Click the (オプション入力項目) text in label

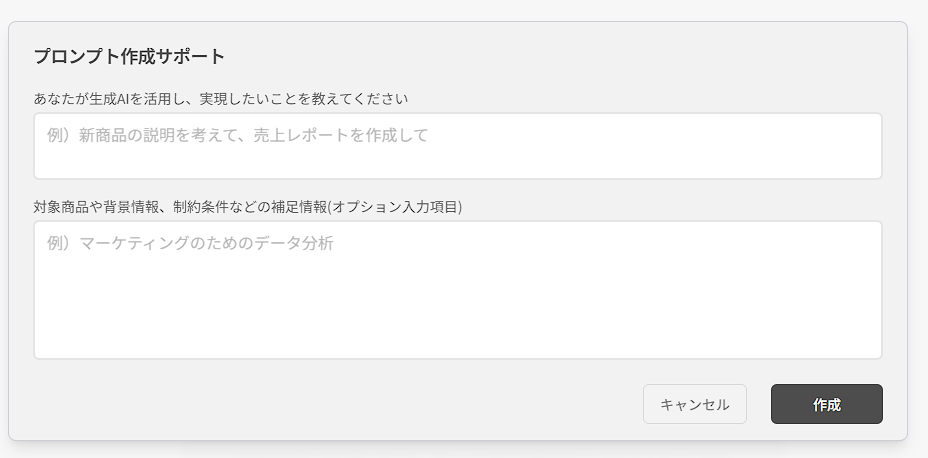pyautogui.click(x=395, y=207)
